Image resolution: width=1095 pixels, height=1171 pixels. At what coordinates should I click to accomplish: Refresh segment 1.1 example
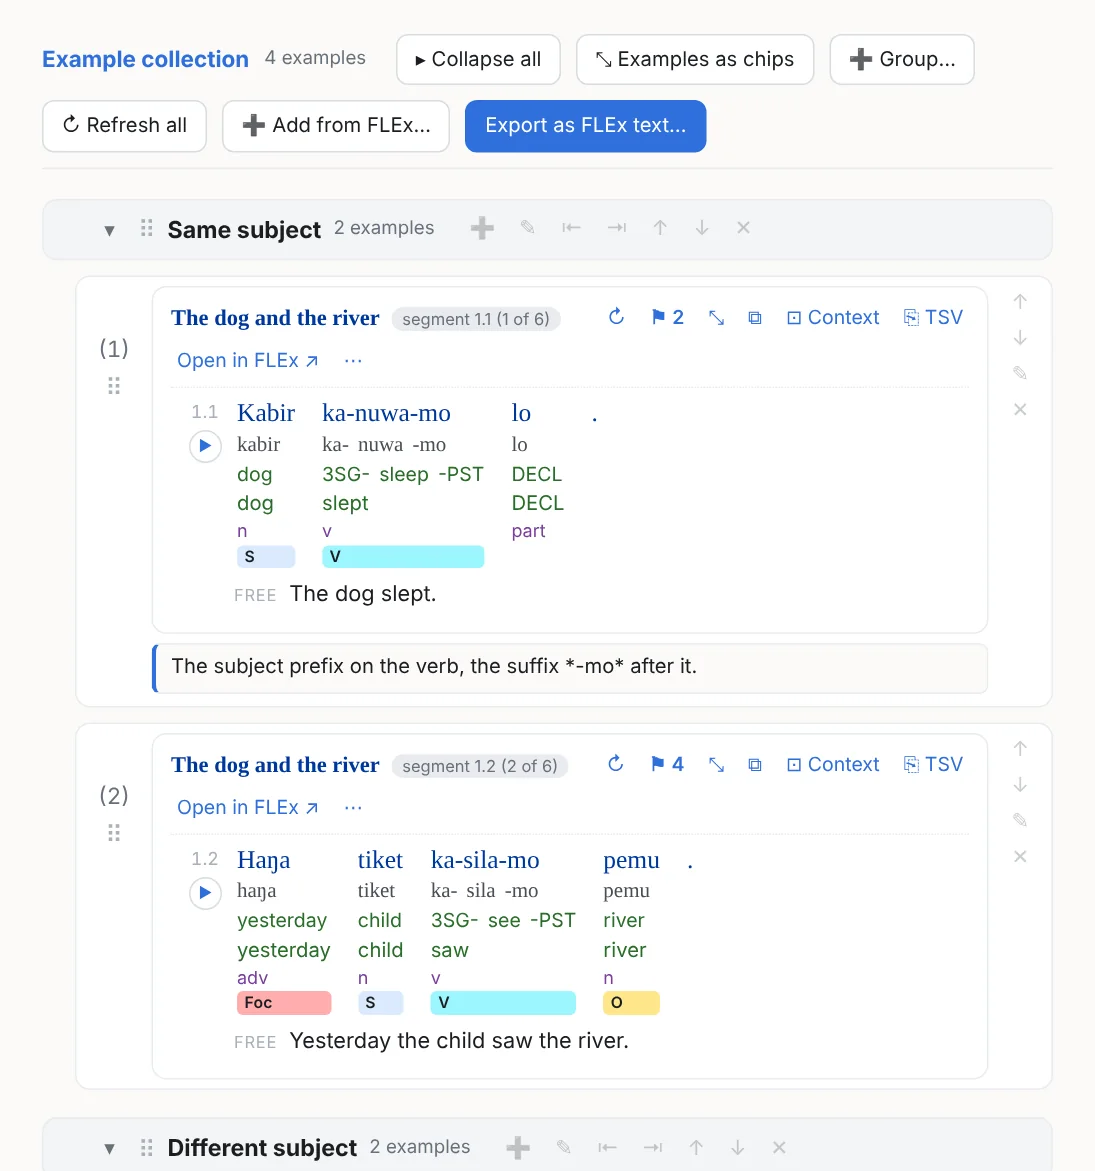tap(616, 317)
